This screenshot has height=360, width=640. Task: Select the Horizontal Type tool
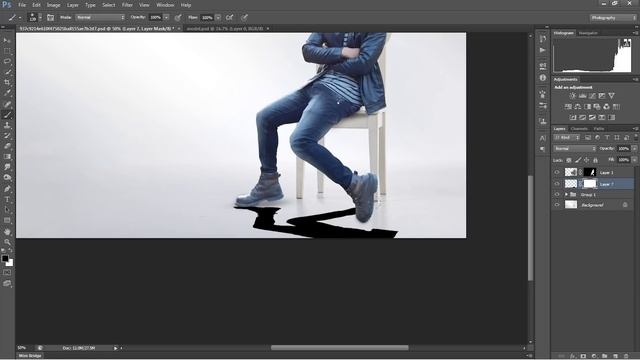[7, 200]
